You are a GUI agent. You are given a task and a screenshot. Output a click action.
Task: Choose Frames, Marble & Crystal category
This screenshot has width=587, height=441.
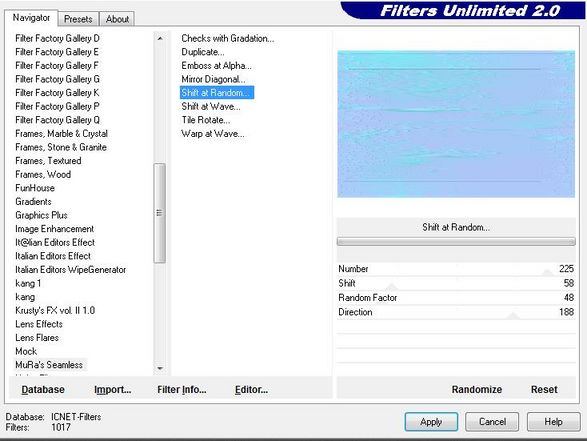click(x=61, y=134)
